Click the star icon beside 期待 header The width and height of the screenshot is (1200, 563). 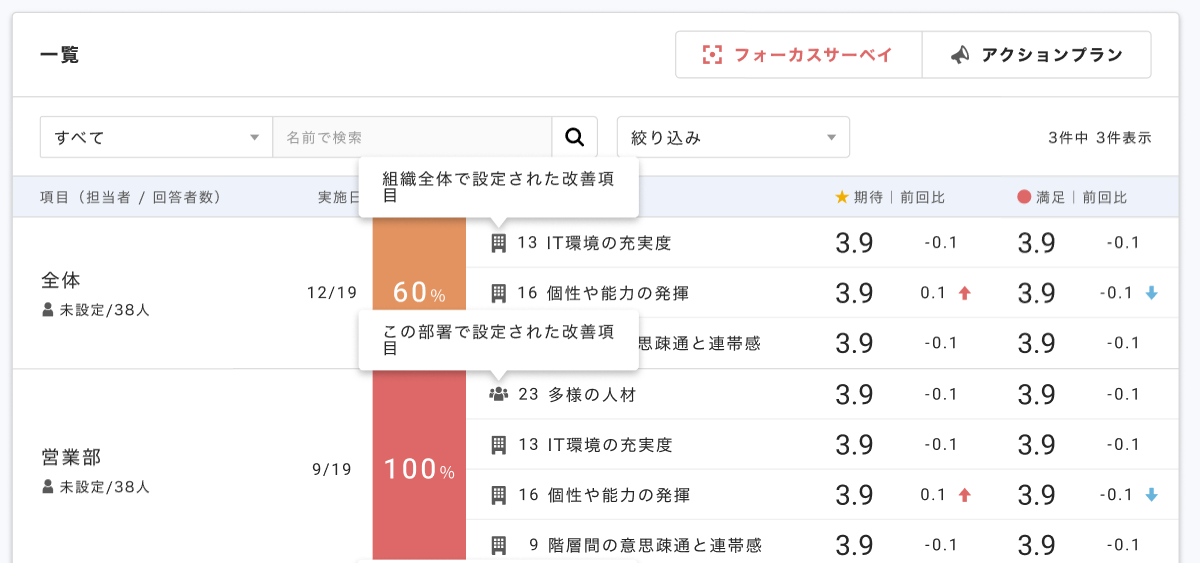841,198
